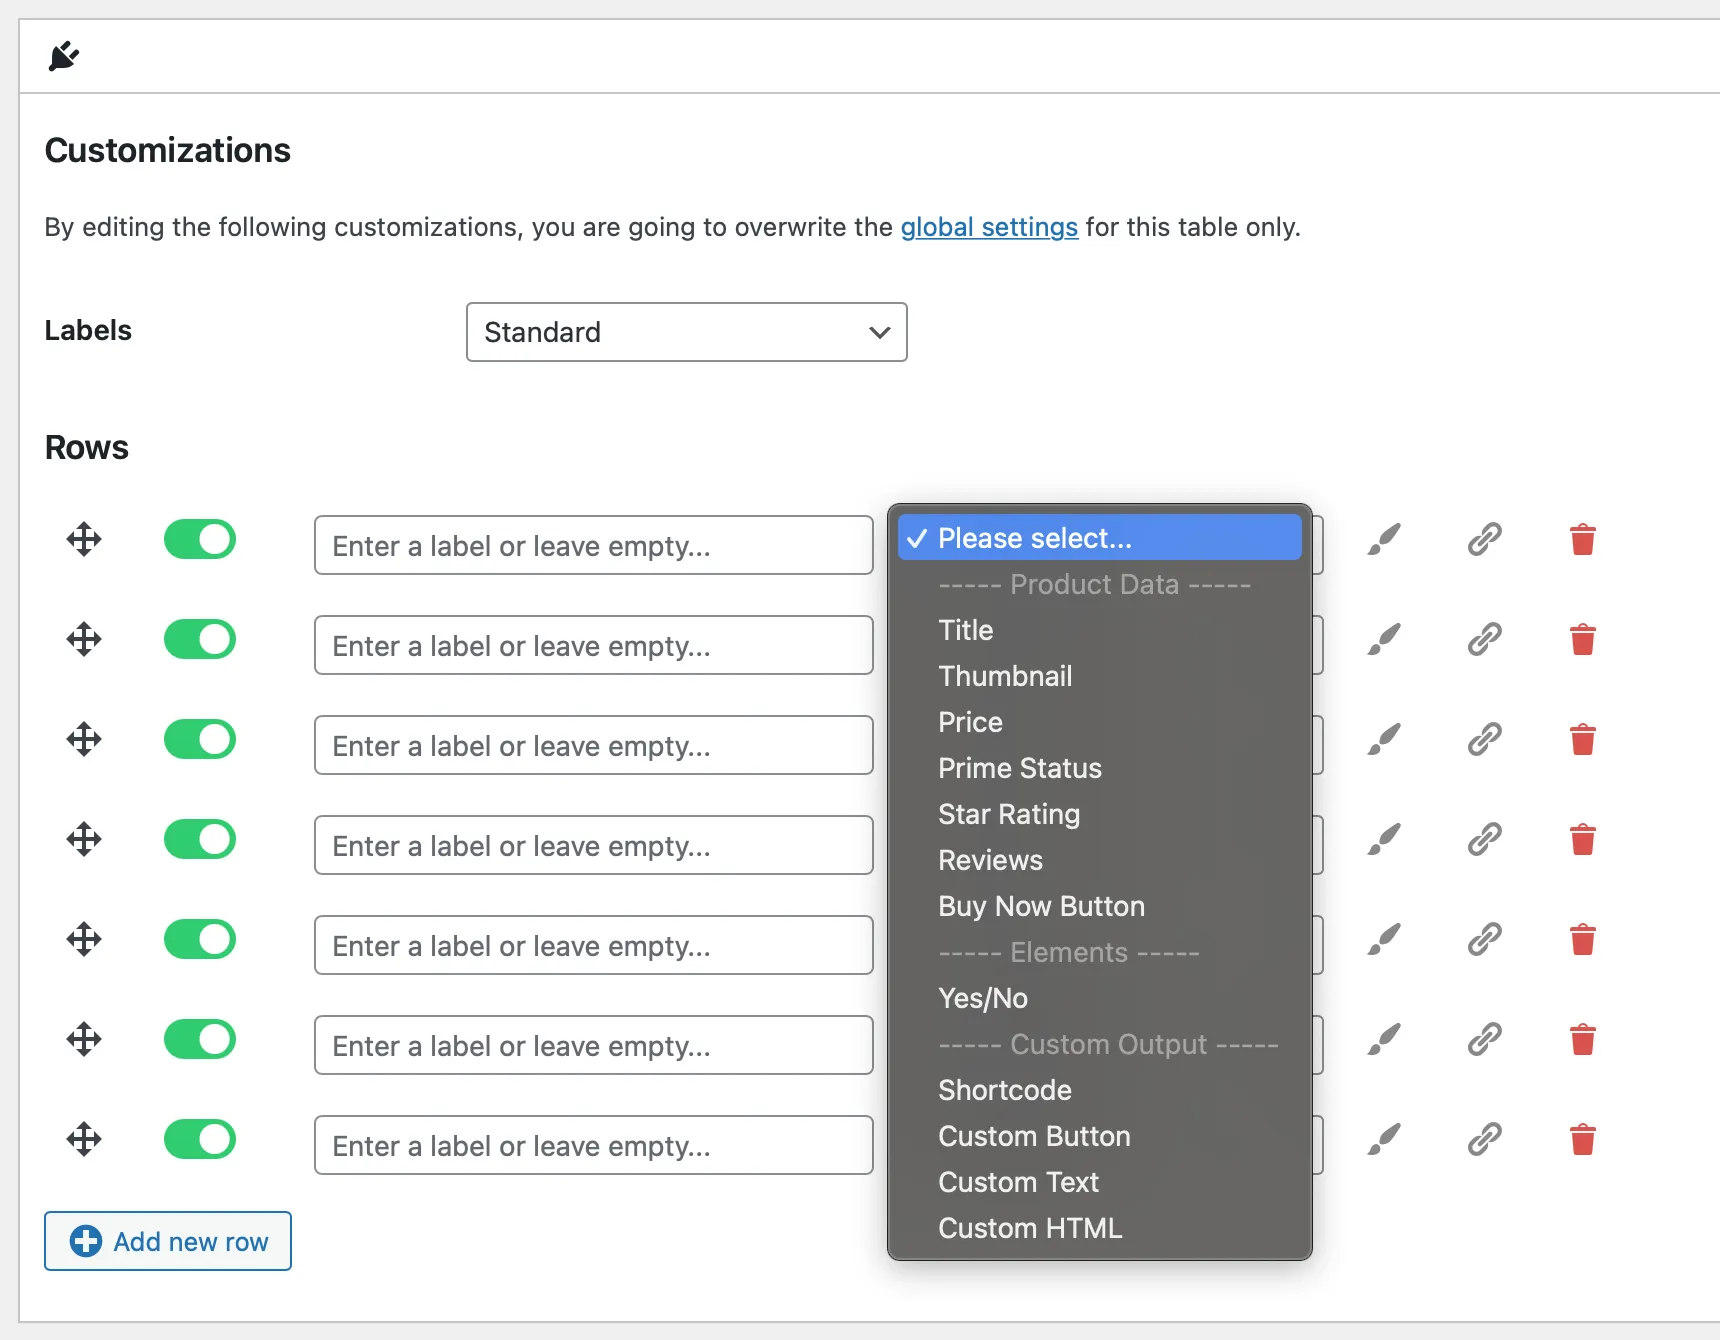Click the sixth row's move handle icon
Image resolution: width=1720 pixels, height=1340 pixels.
pos(84,1039)
